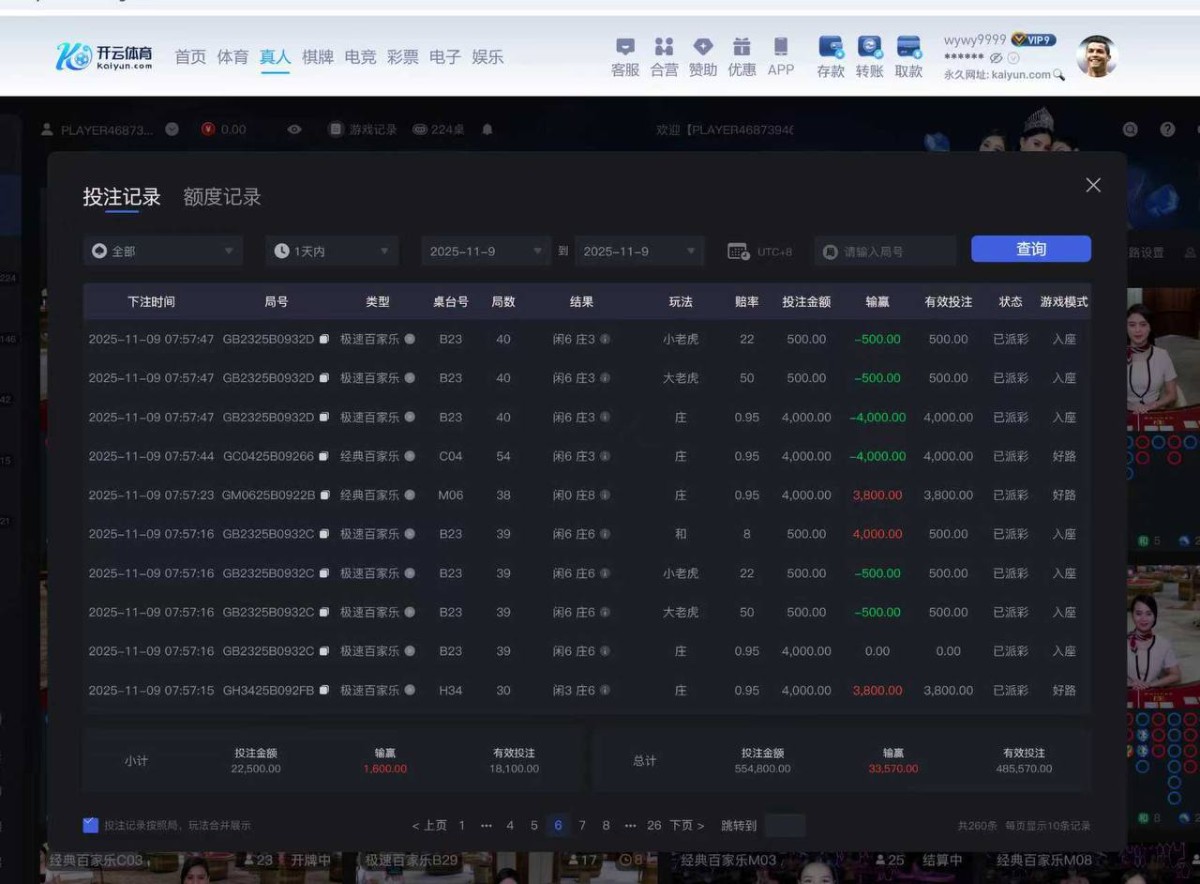Open the 转账 transfer icon
1200x884 pixels.
[x=869, y=48]
